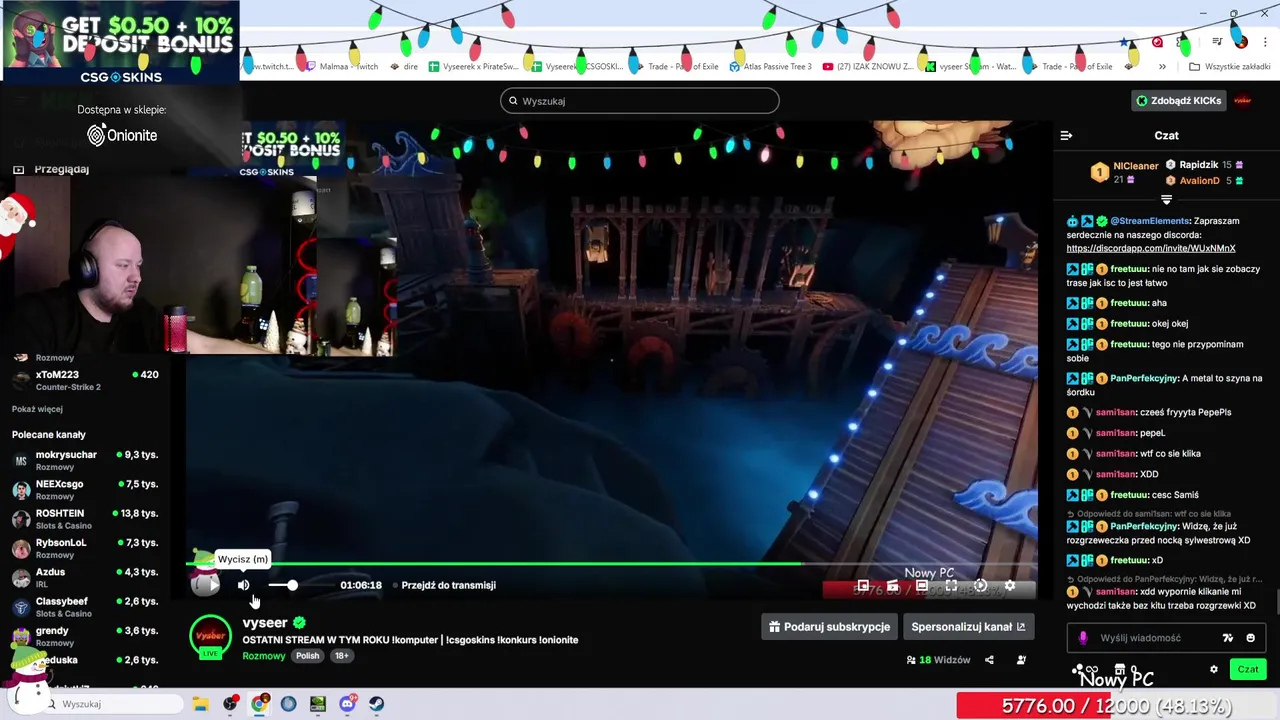Open the vyseer channel avatar

pos(210,637)
